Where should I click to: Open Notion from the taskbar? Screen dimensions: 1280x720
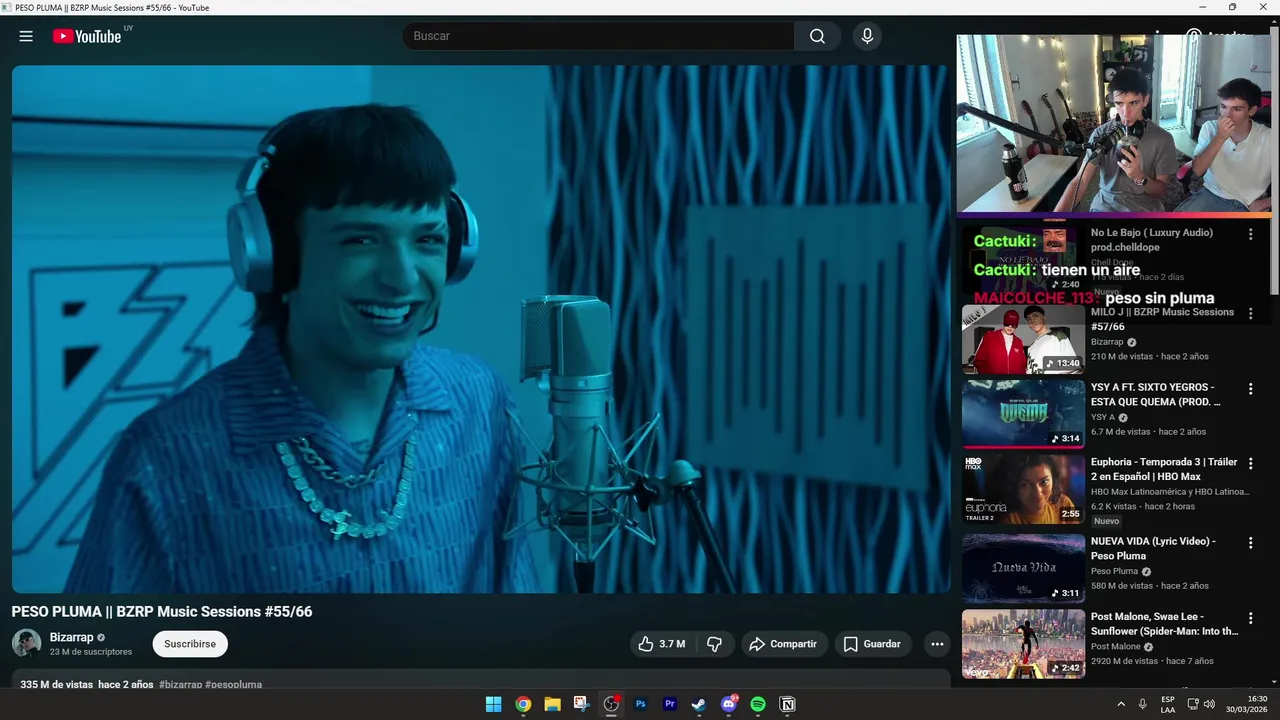787,704
